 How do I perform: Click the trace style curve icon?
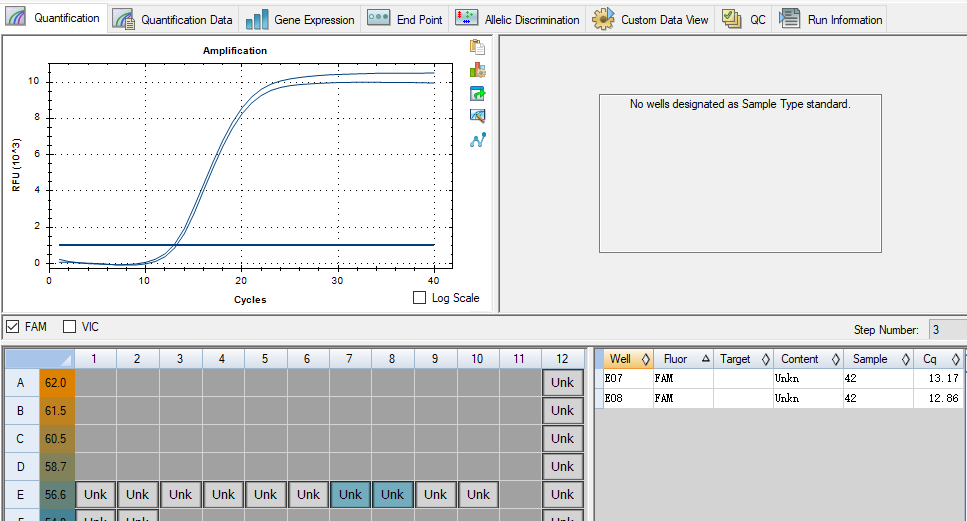477,140
